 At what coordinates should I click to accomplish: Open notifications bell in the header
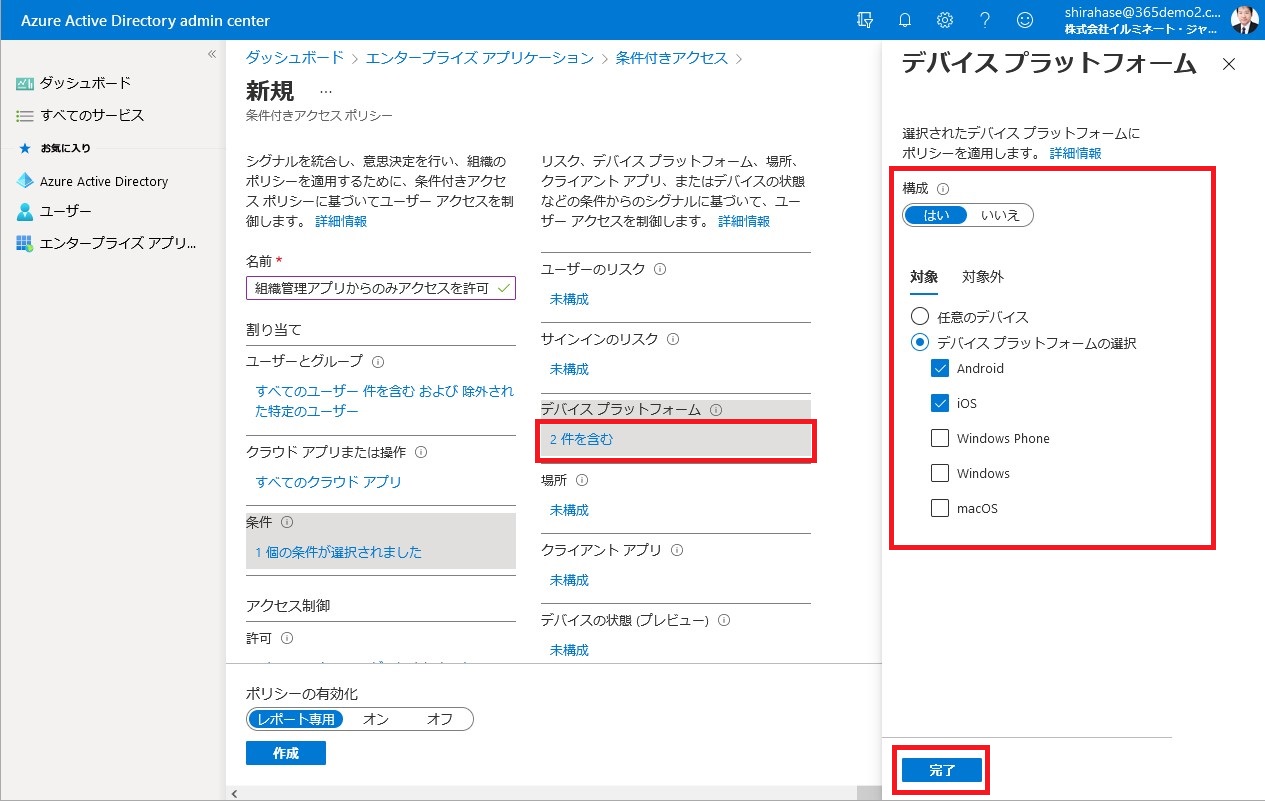905,20
